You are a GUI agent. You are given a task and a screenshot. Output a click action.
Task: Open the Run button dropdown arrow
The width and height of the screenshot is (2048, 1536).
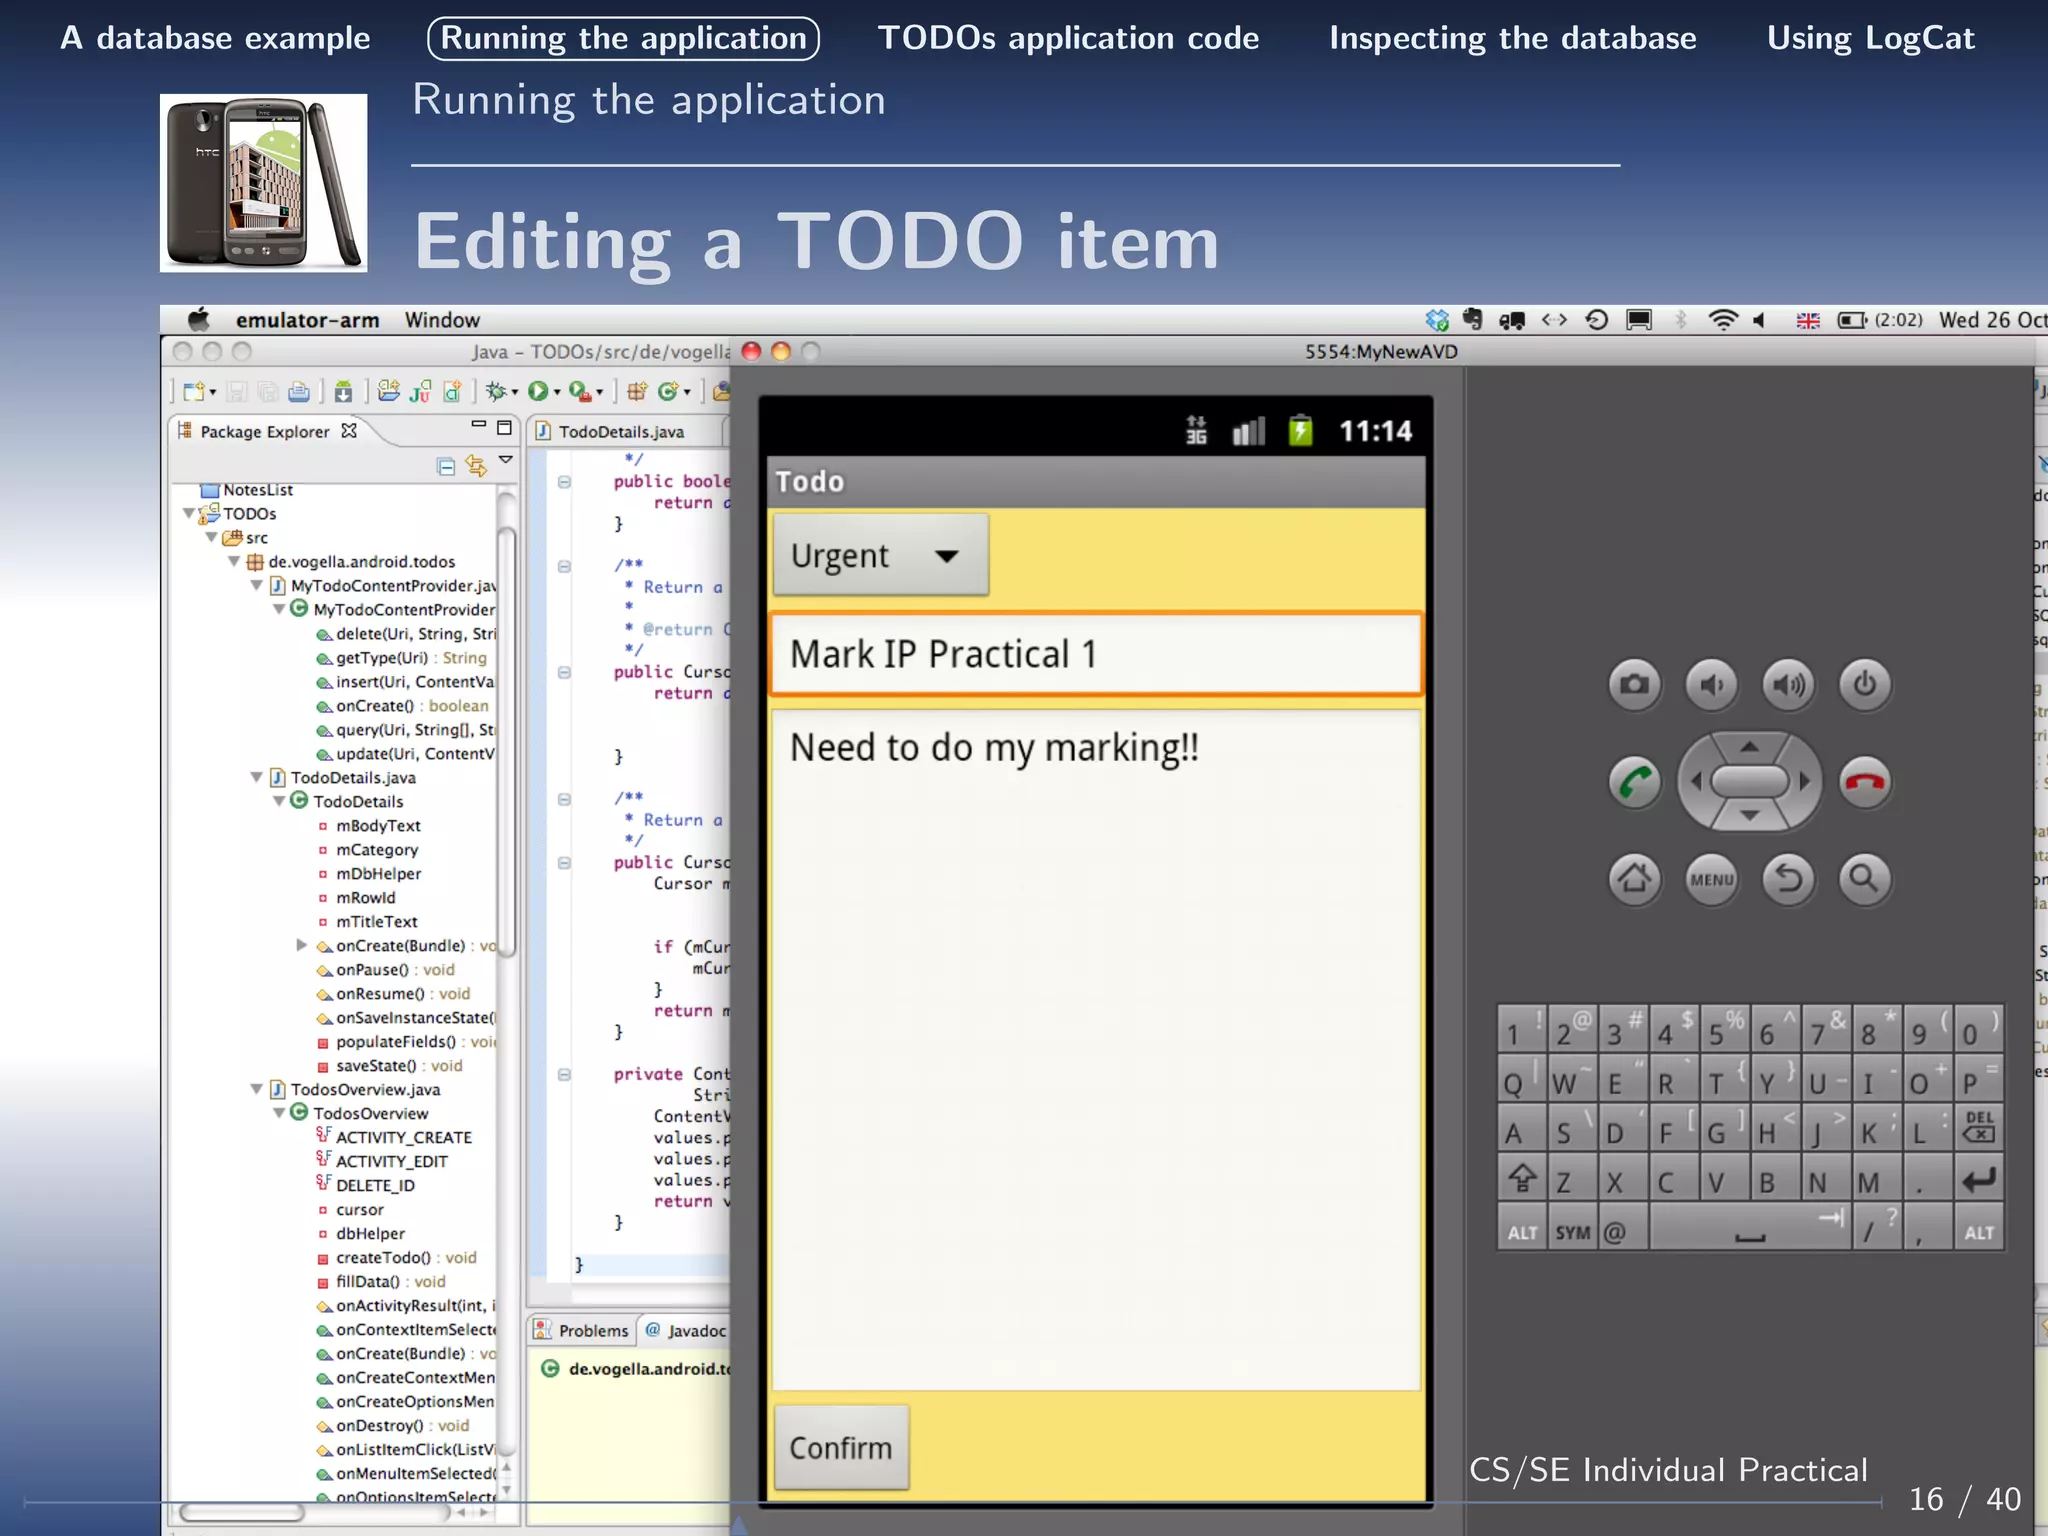click(557, 393)
